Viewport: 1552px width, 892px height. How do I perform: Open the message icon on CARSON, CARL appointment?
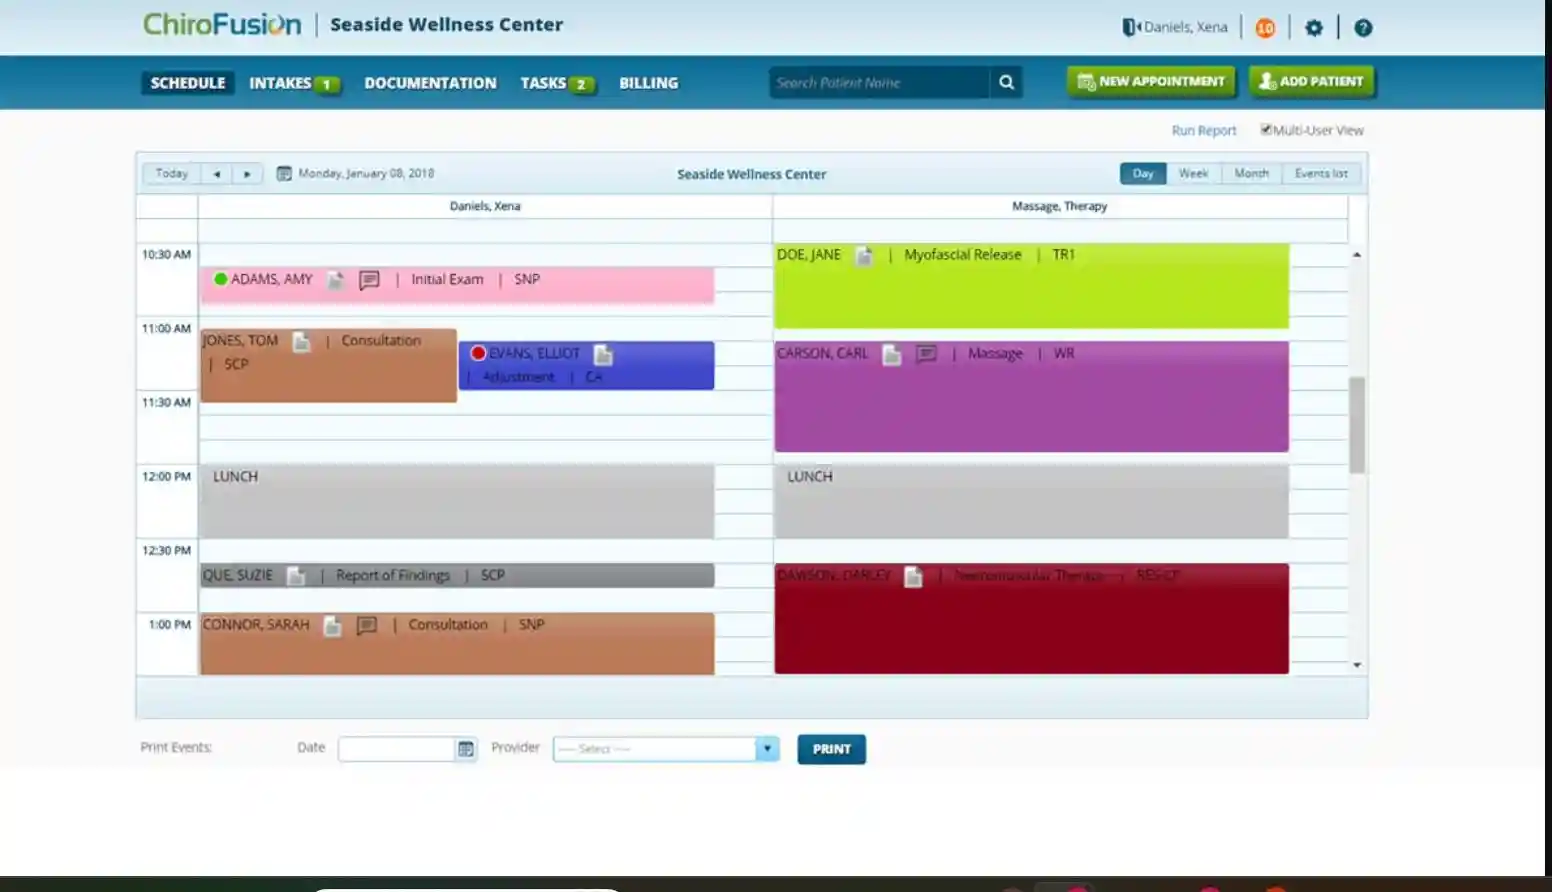(x=926, y=353)
